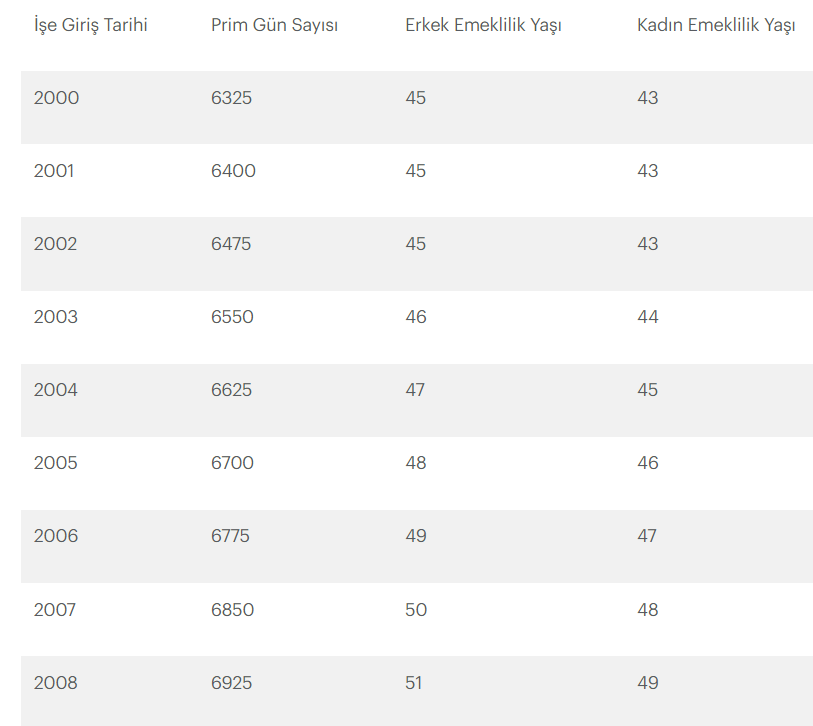Select the 6925 premium days cell
813x726 pixels.
click(231, 683)
